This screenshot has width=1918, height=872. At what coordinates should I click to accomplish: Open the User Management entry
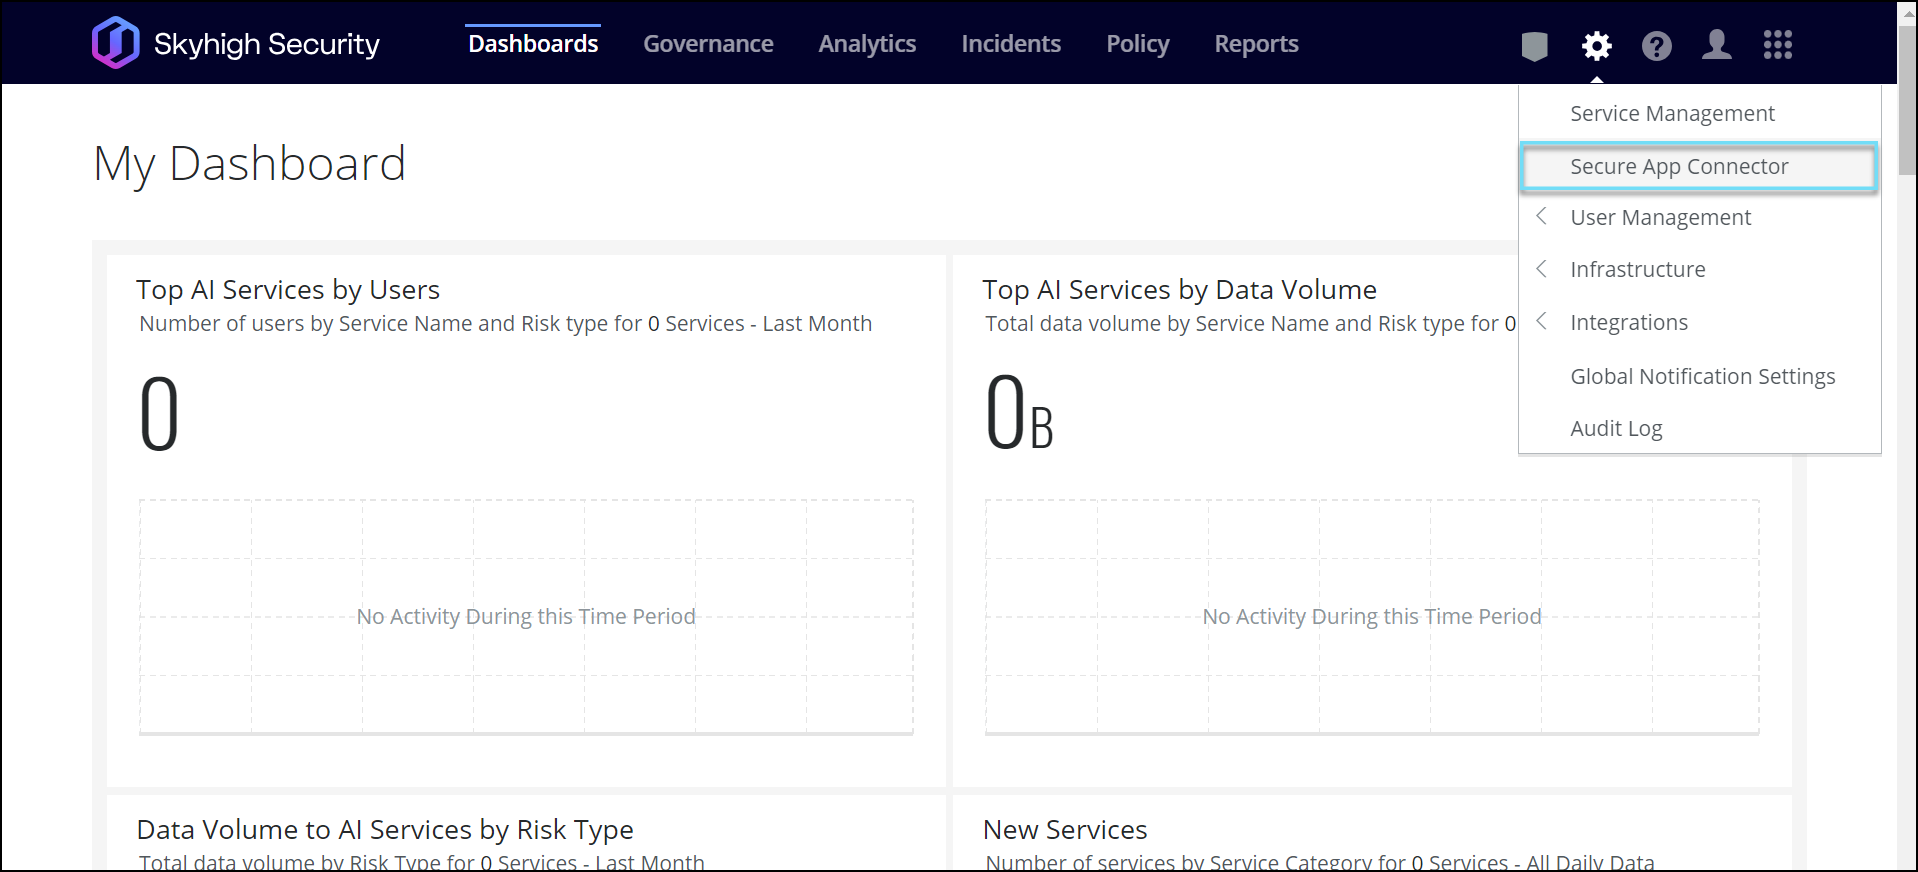tap(1660, 218)
